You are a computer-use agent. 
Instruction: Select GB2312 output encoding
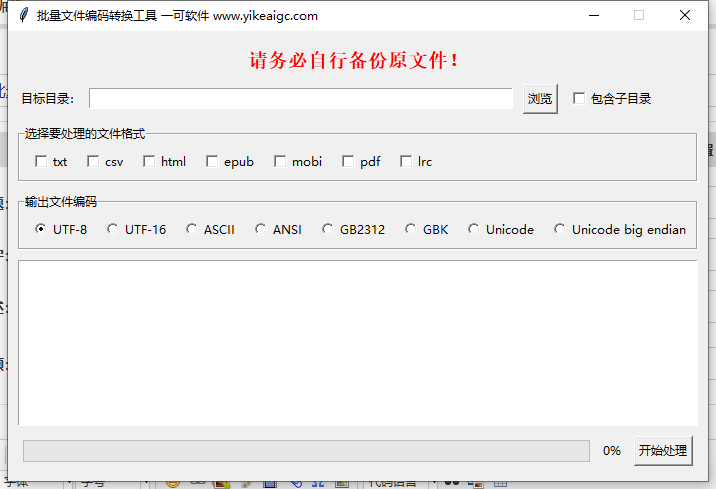[x=327, y=229]
